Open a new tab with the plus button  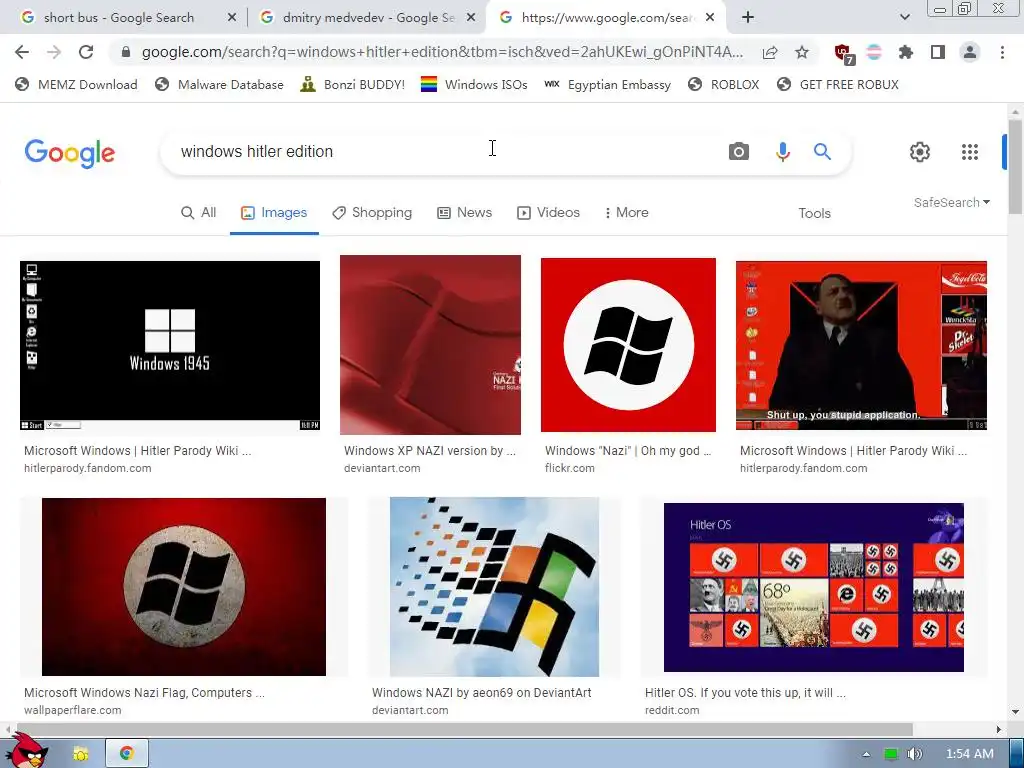[x=748, y=18]
